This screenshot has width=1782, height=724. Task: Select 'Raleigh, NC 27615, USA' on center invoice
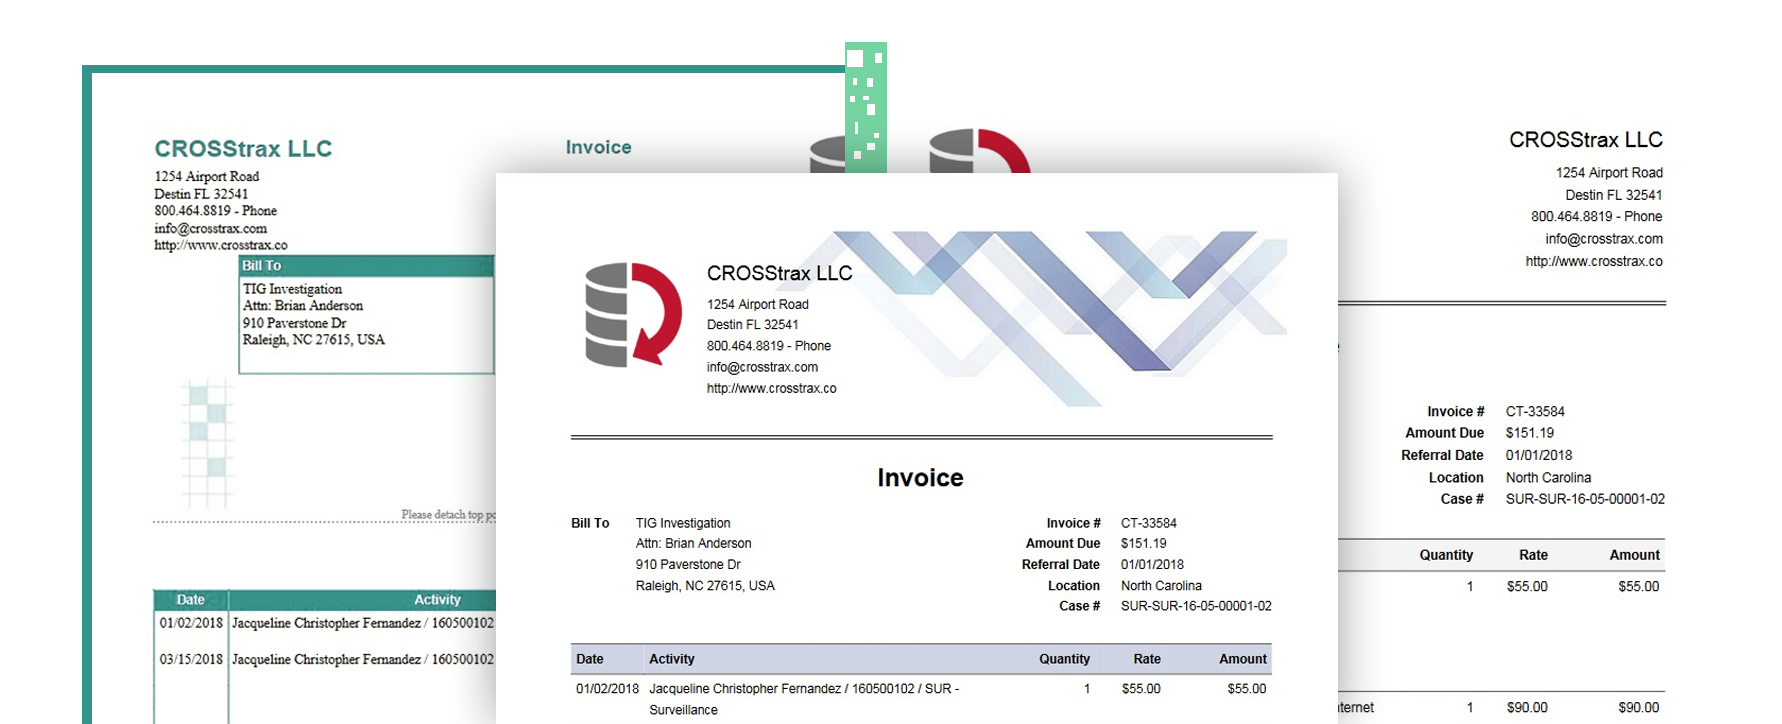[x=705, y=586]
